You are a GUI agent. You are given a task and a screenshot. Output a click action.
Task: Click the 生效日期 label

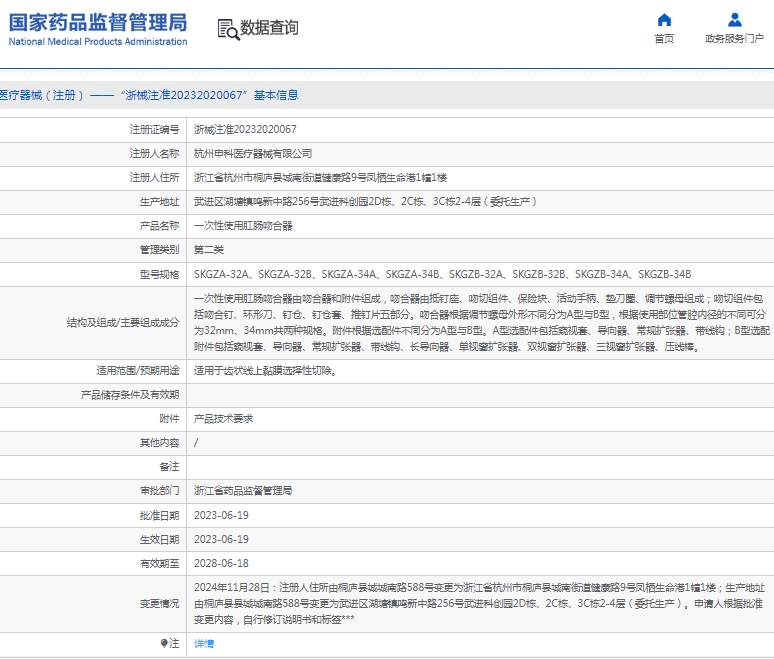(x=159, y=539)
